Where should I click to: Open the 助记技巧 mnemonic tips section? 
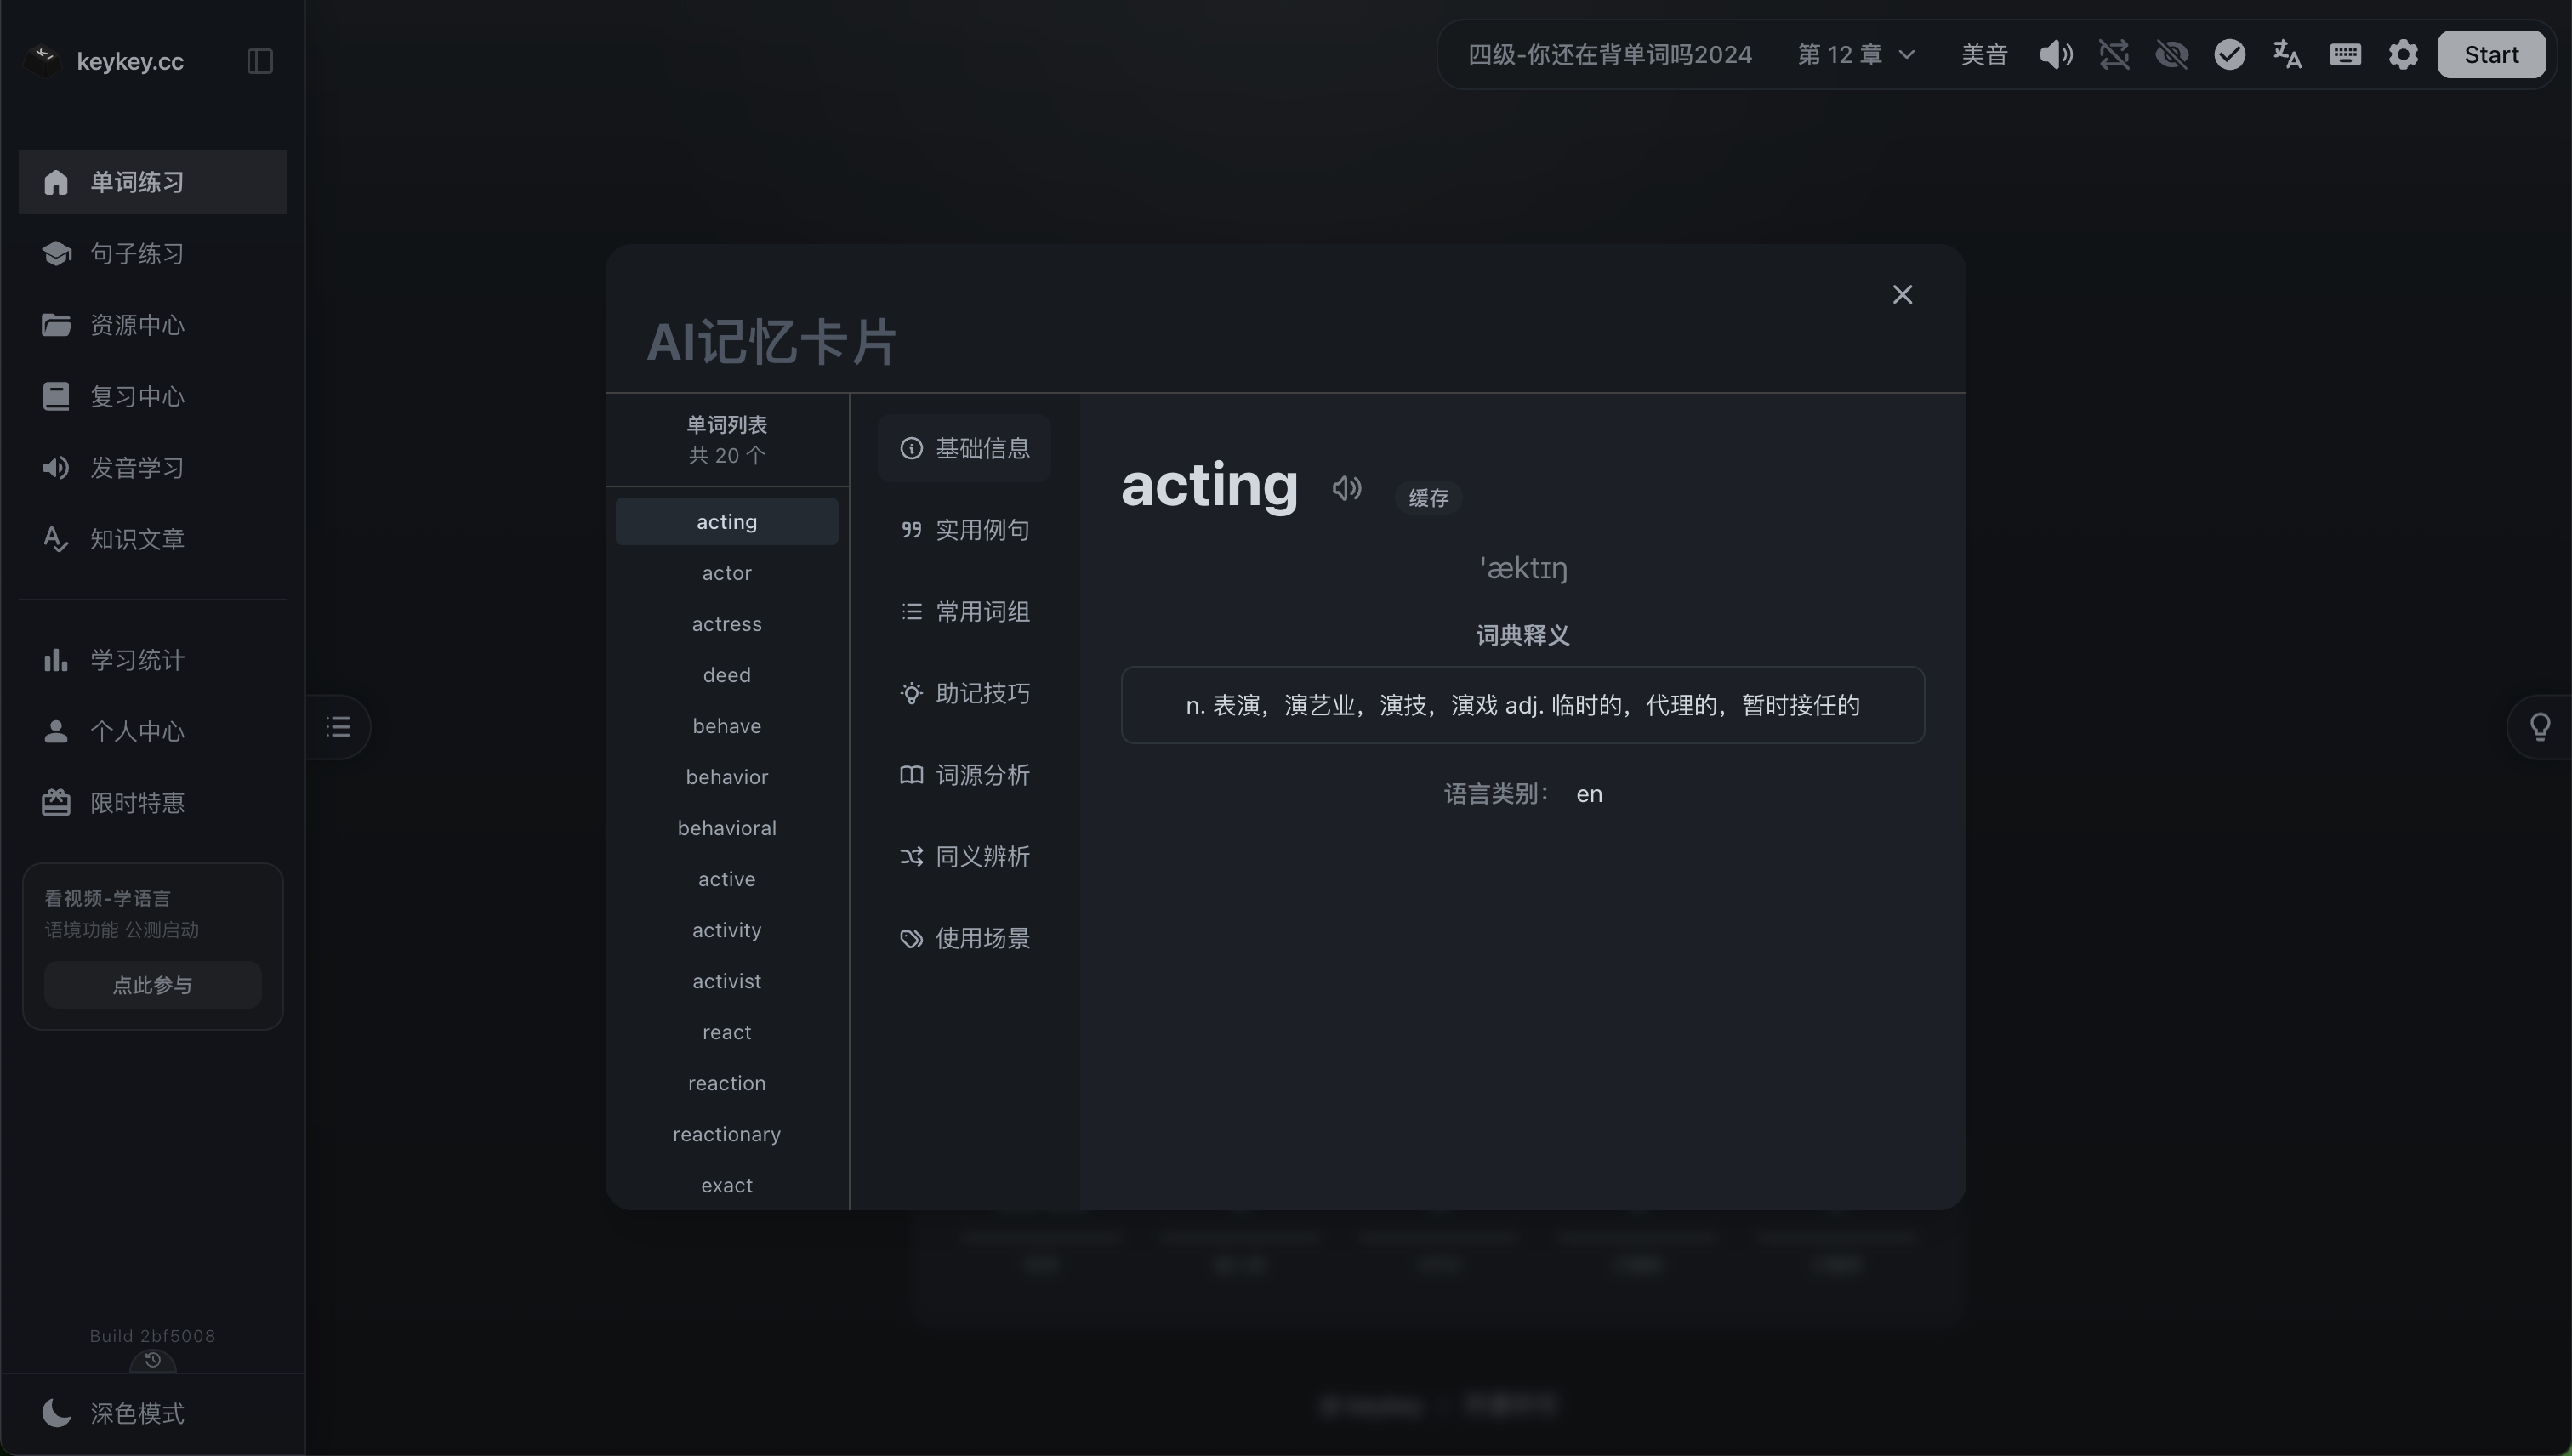click(963, 693)
